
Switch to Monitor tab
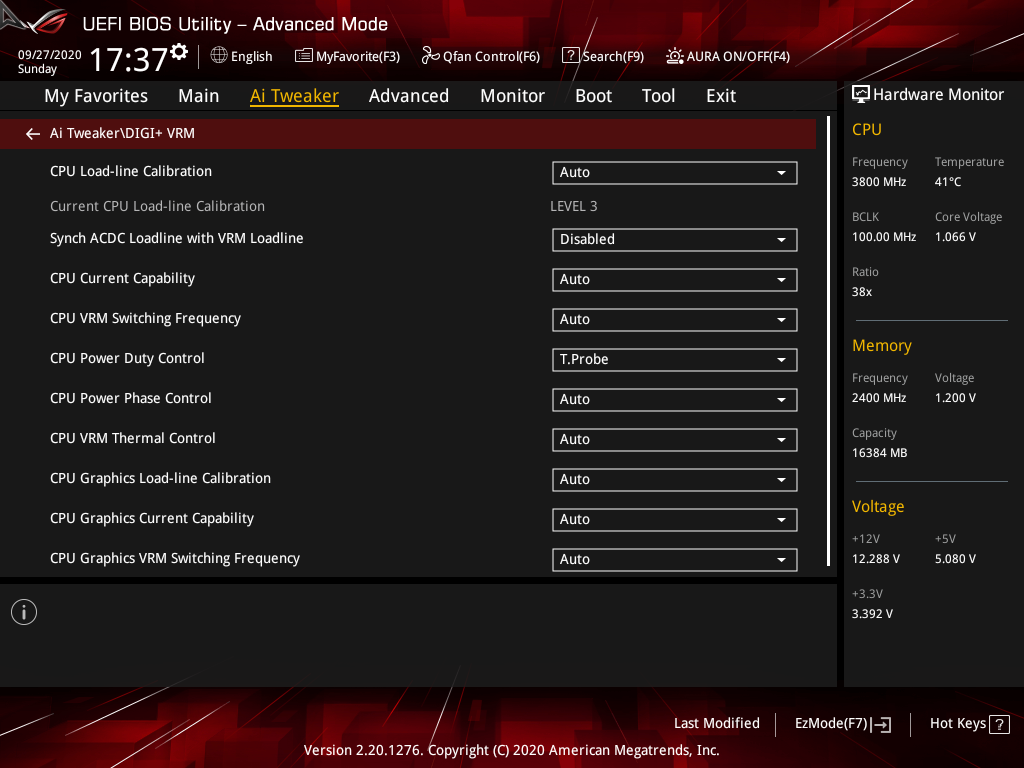[x=512, y=96]
